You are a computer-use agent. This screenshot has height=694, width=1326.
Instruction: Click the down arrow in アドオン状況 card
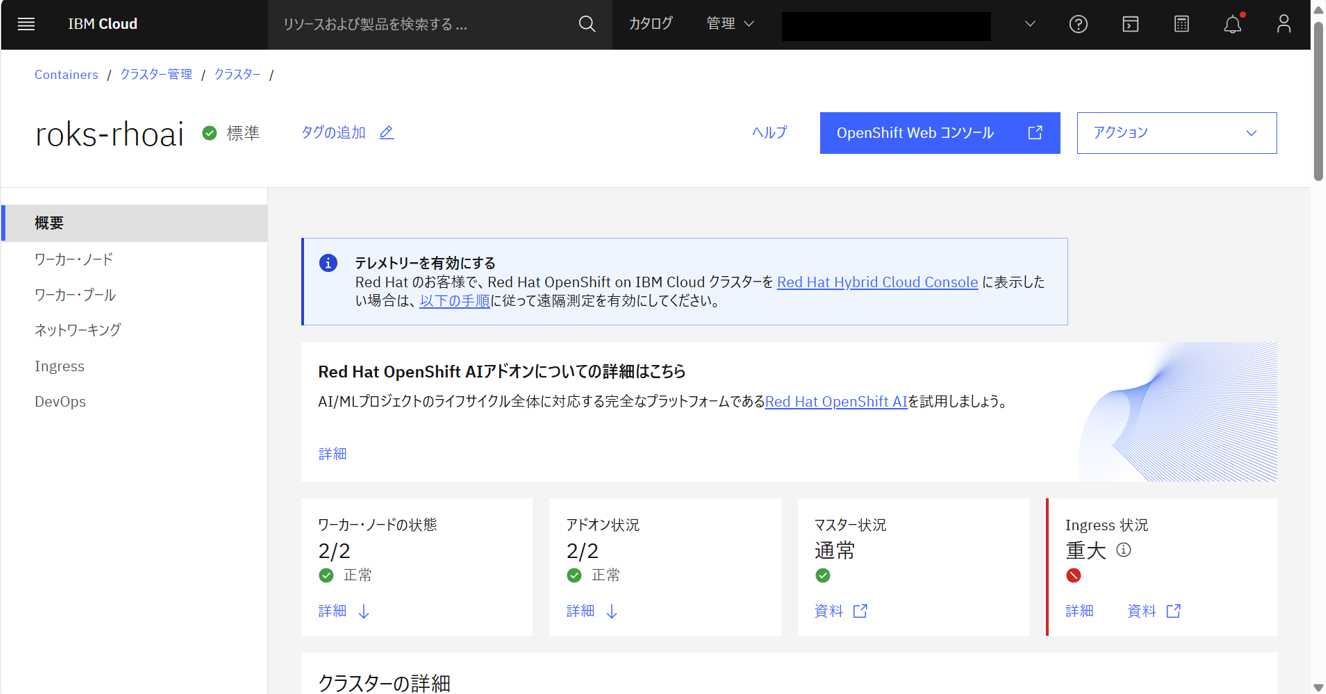[x=612, y=611]
